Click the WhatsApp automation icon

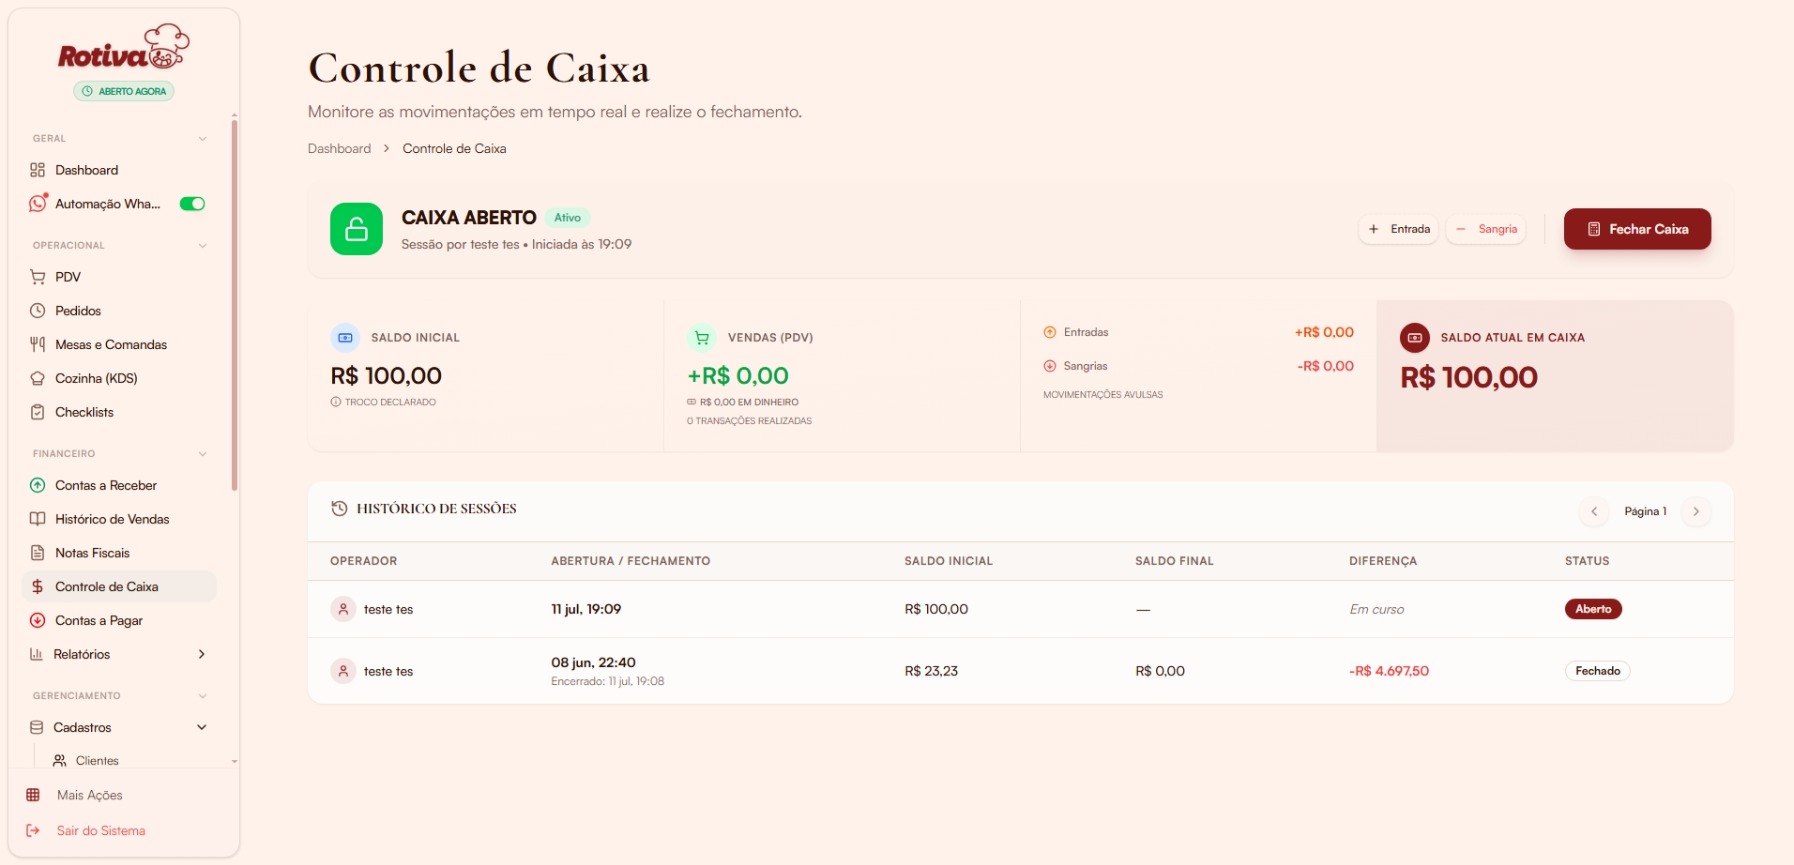tap(38, 203)
